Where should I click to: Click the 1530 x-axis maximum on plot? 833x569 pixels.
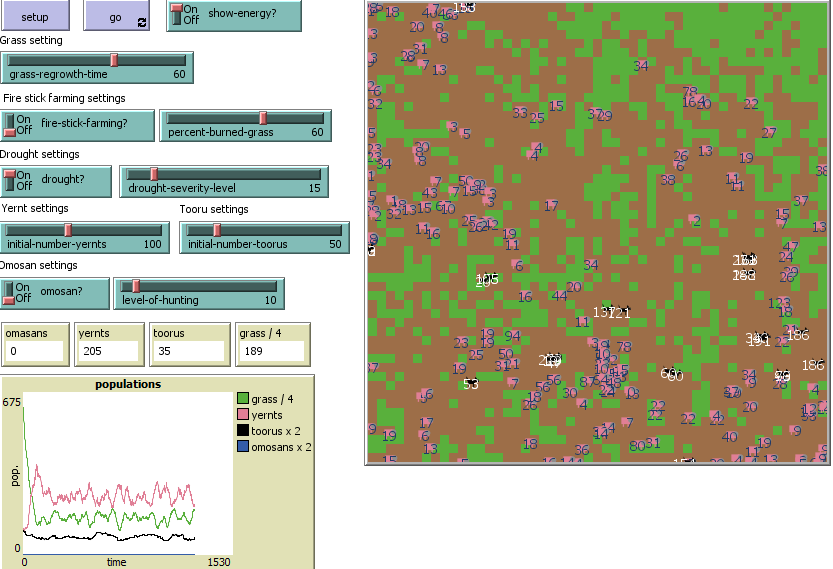219,562
